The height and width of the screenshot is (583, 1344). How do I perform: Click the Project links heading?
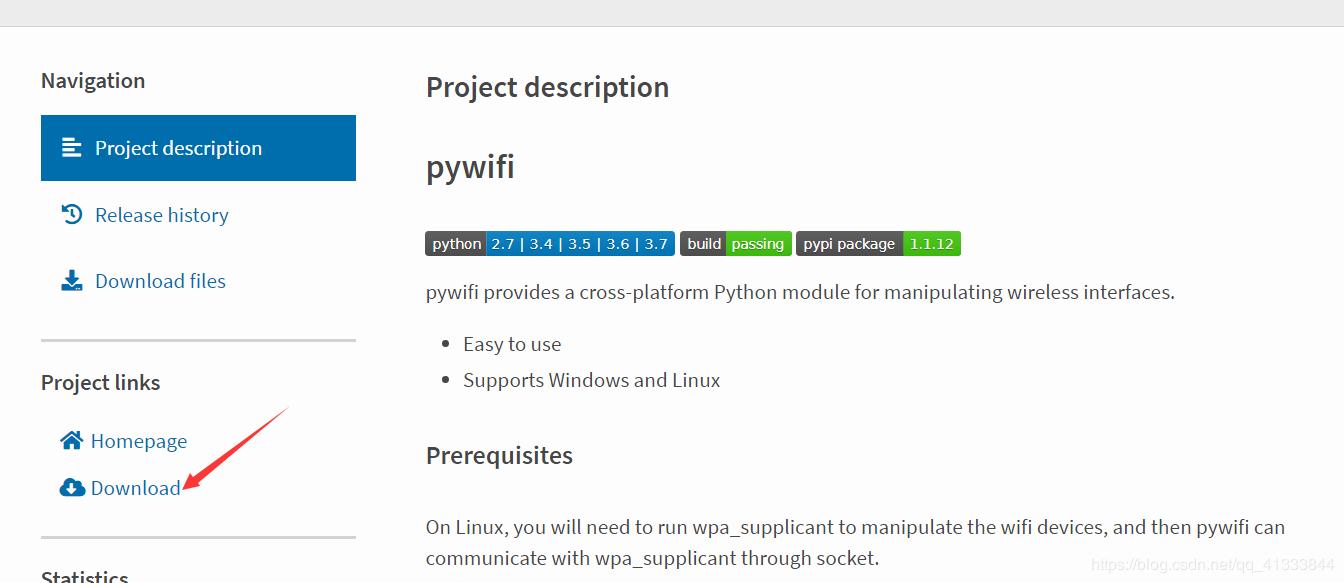(x=101, y=382)
